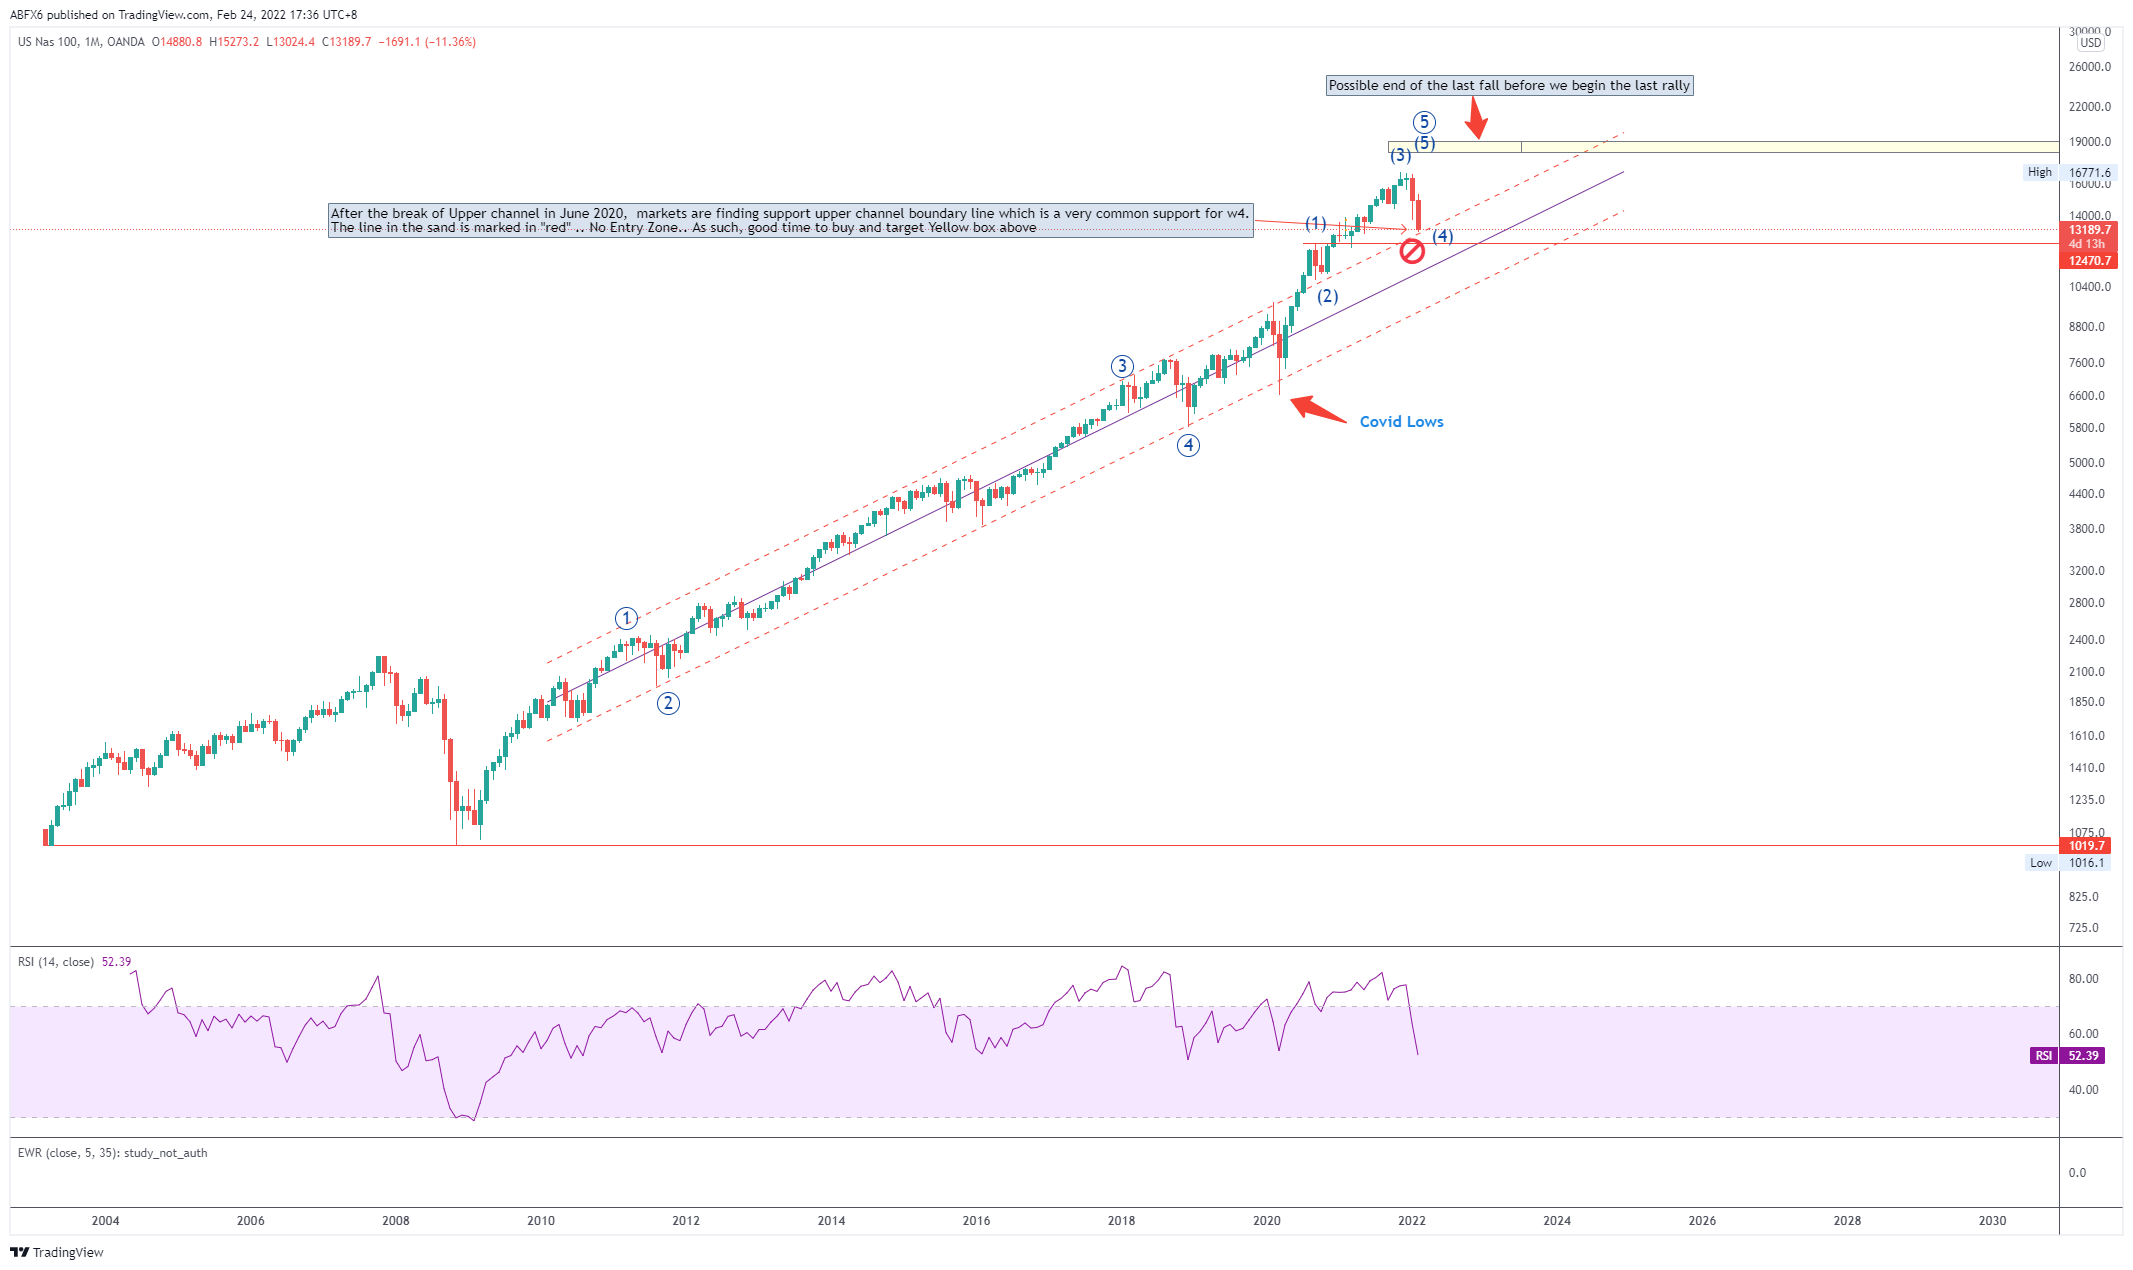Select the 'Possible end of the last fall' note
Image resolution: width=2133 pixels, height=1270 pixels.
(1509, 85)
